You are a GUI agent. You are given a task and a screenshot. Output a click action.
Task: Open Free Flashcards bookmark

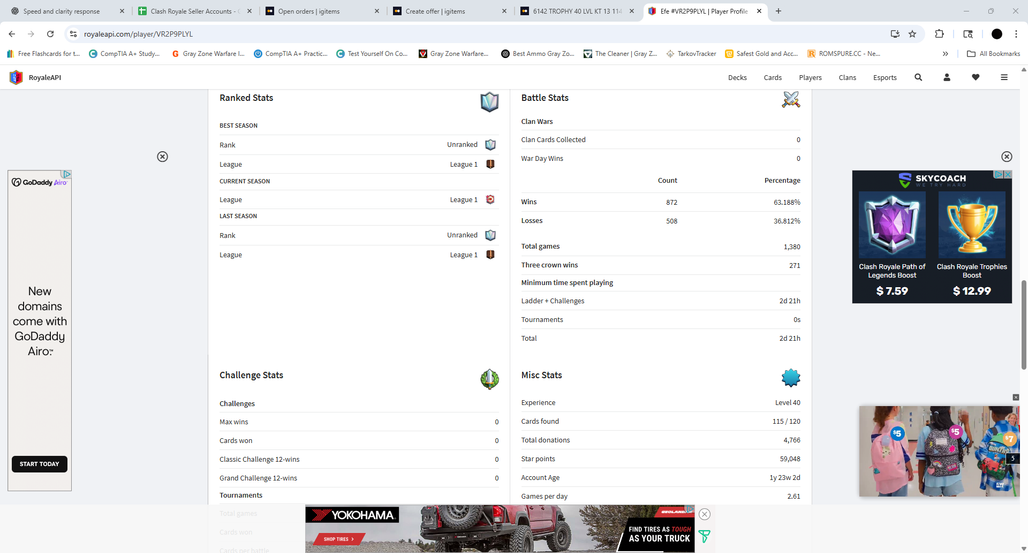[43, 54]
